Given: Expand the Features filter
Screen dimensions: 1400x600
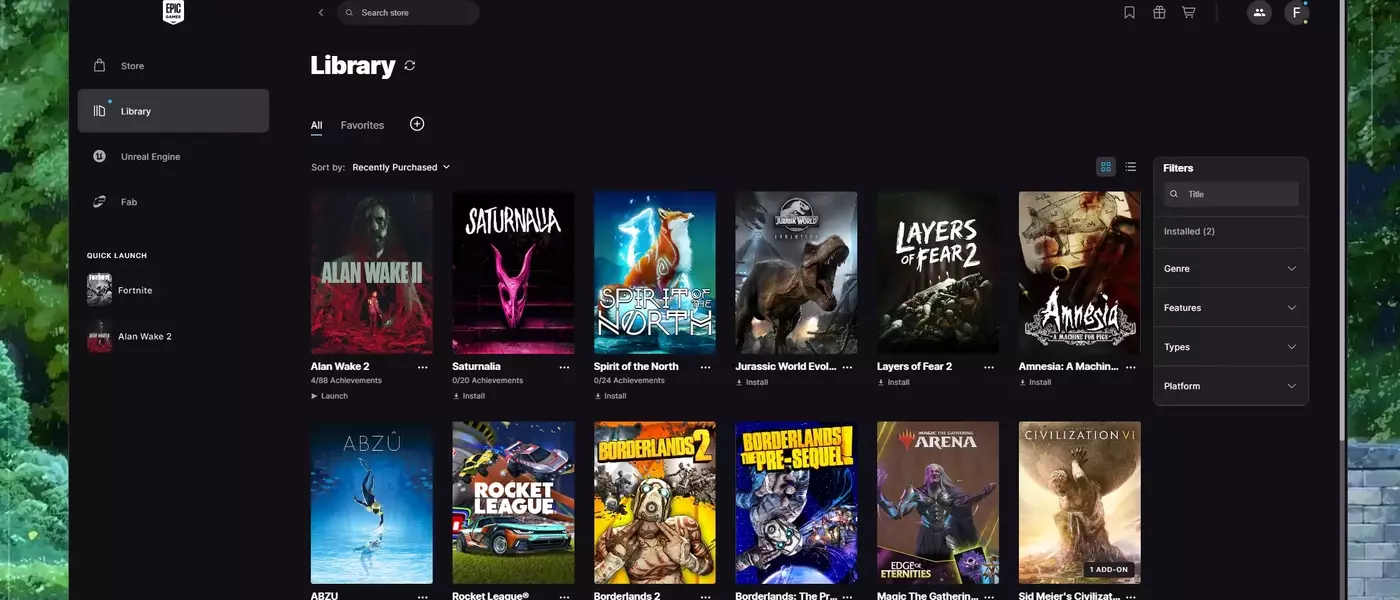Looking at the screenshot, I should pyautogui.click(x=1231, y=307).
